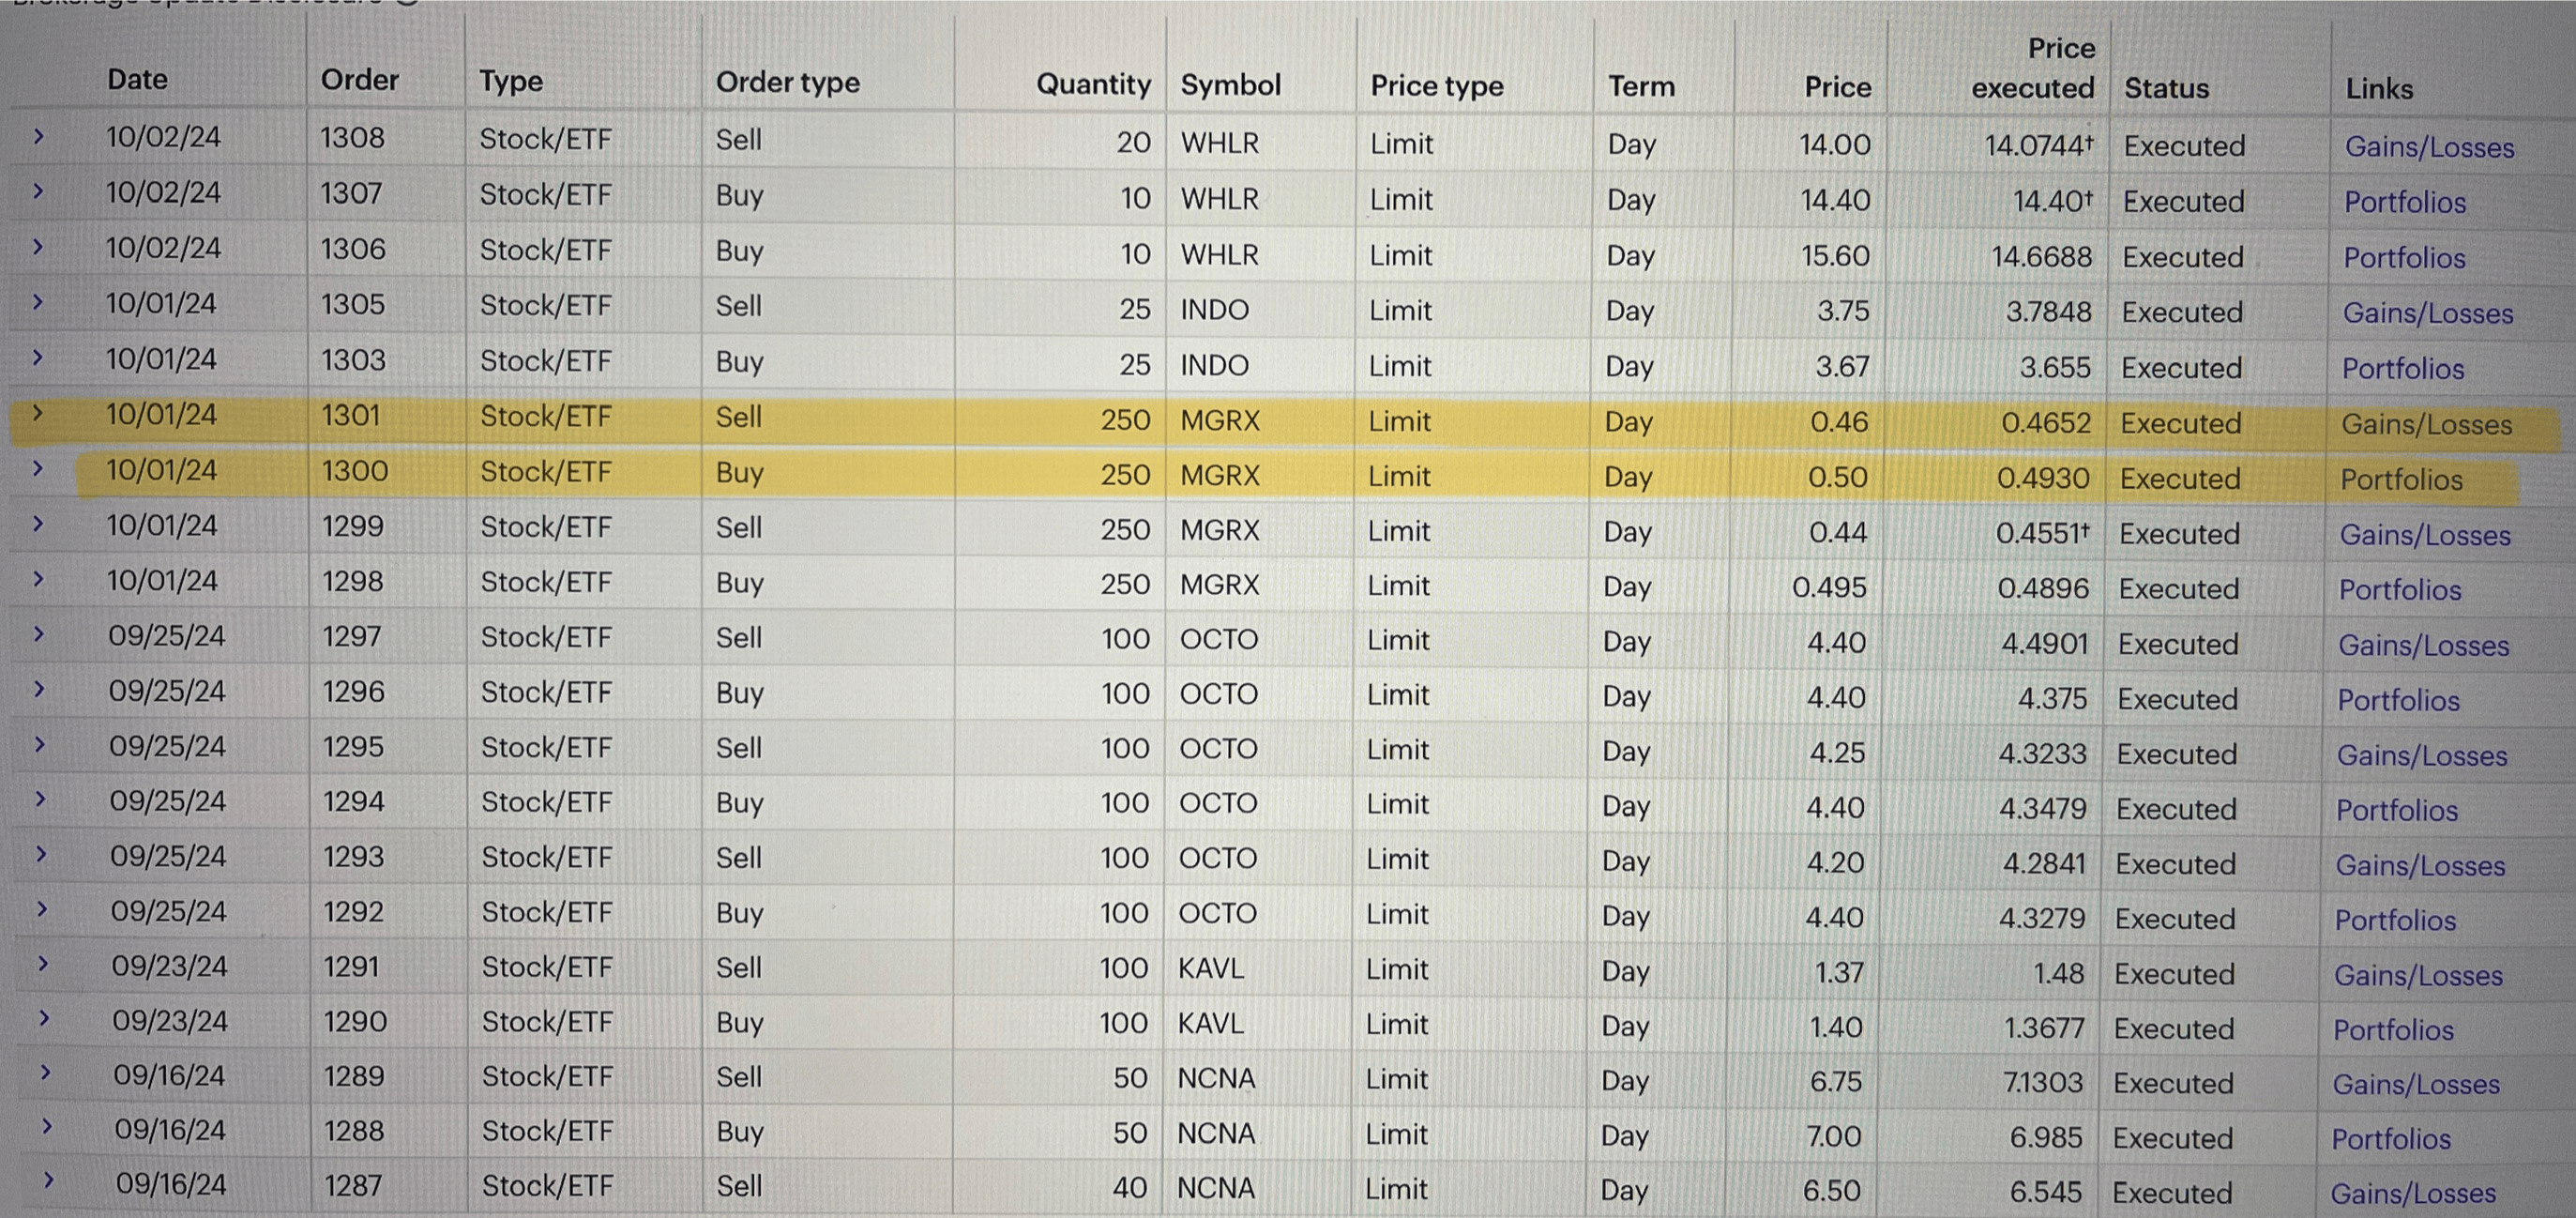This screenshot has height=1218, width=2576.
Task: Expand order 1306 row details
Action: tap(39, 246)
